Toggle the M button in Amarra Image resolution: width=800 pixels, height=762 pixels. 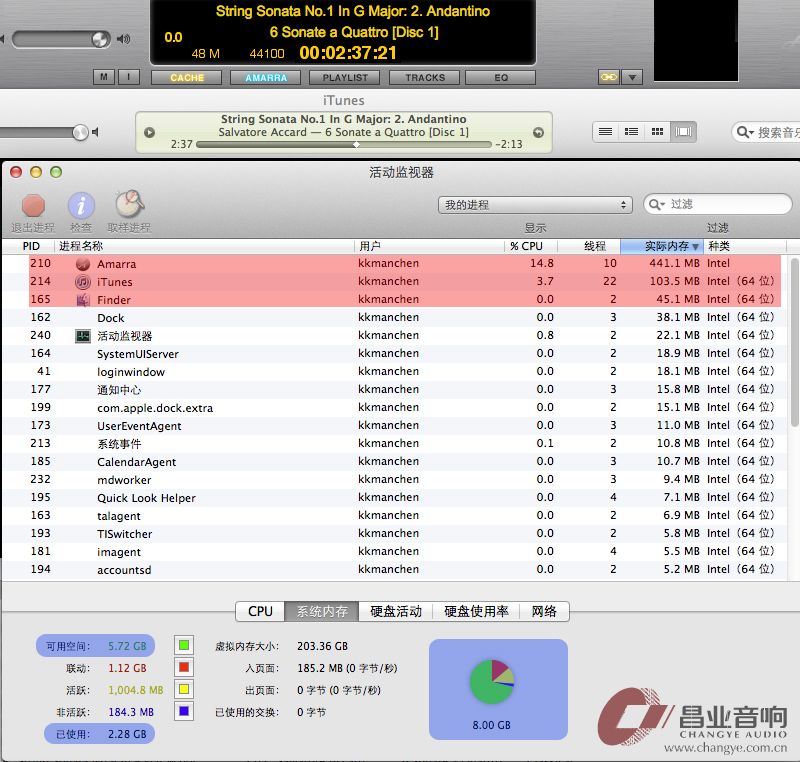pyautogui.click(x=104, y=78)
